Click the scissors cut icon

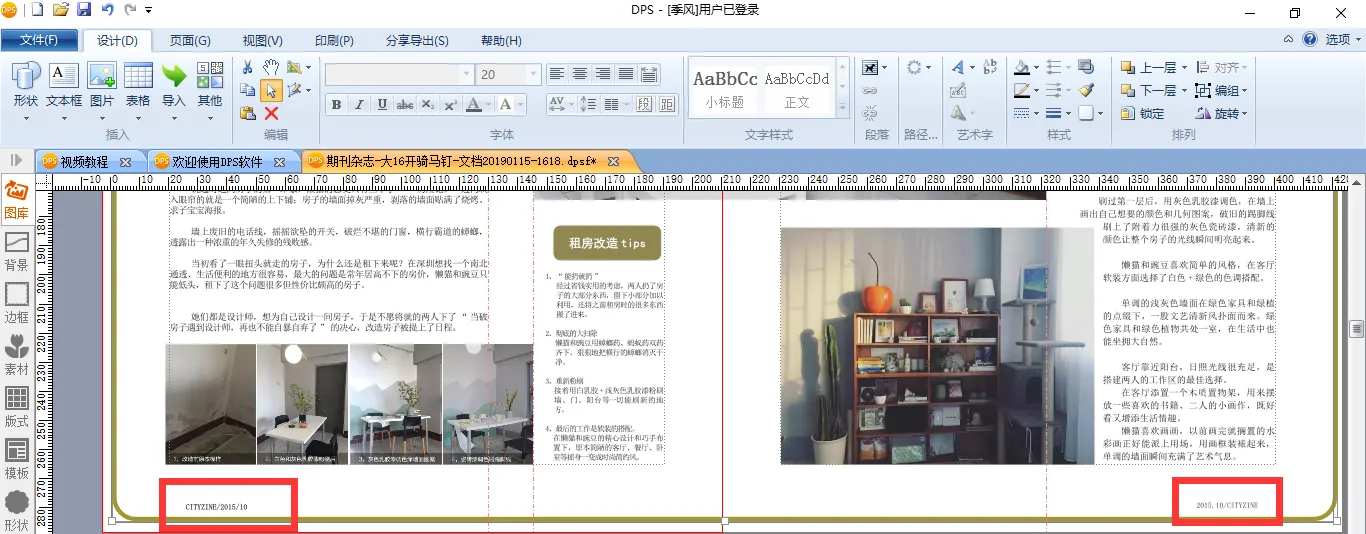[x=247, y=67]
